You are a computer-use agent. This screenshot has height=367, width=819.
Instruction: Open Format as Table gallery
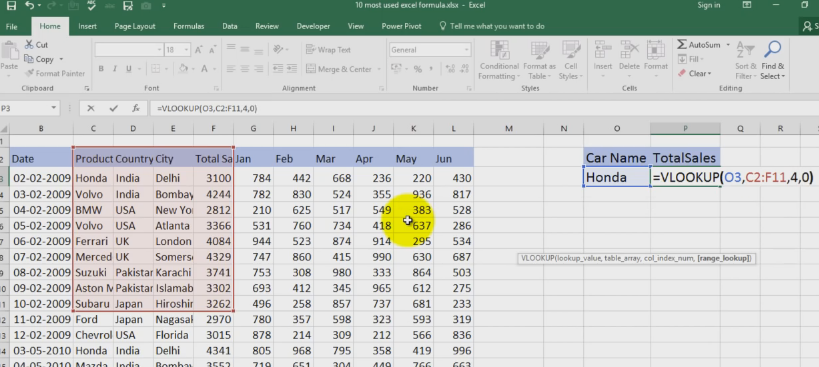539,61
